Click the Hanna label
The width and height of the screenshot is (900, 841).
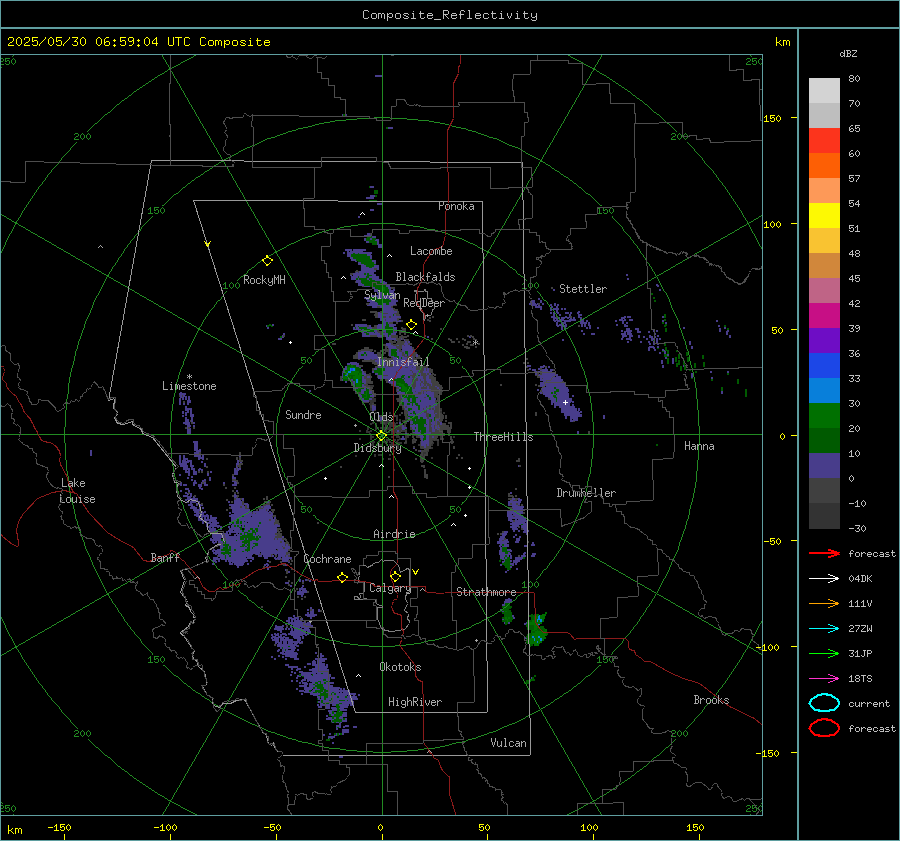click(x=699, y=446)
